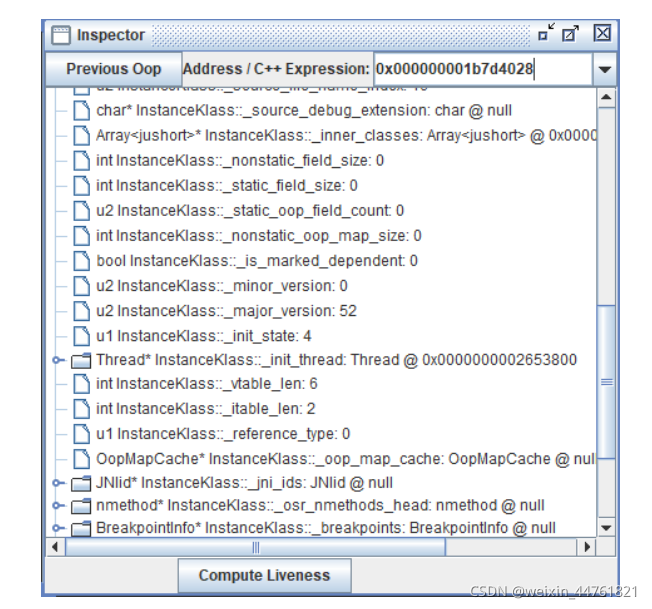Click file icon of _vtable_len row

click(81, 384)
